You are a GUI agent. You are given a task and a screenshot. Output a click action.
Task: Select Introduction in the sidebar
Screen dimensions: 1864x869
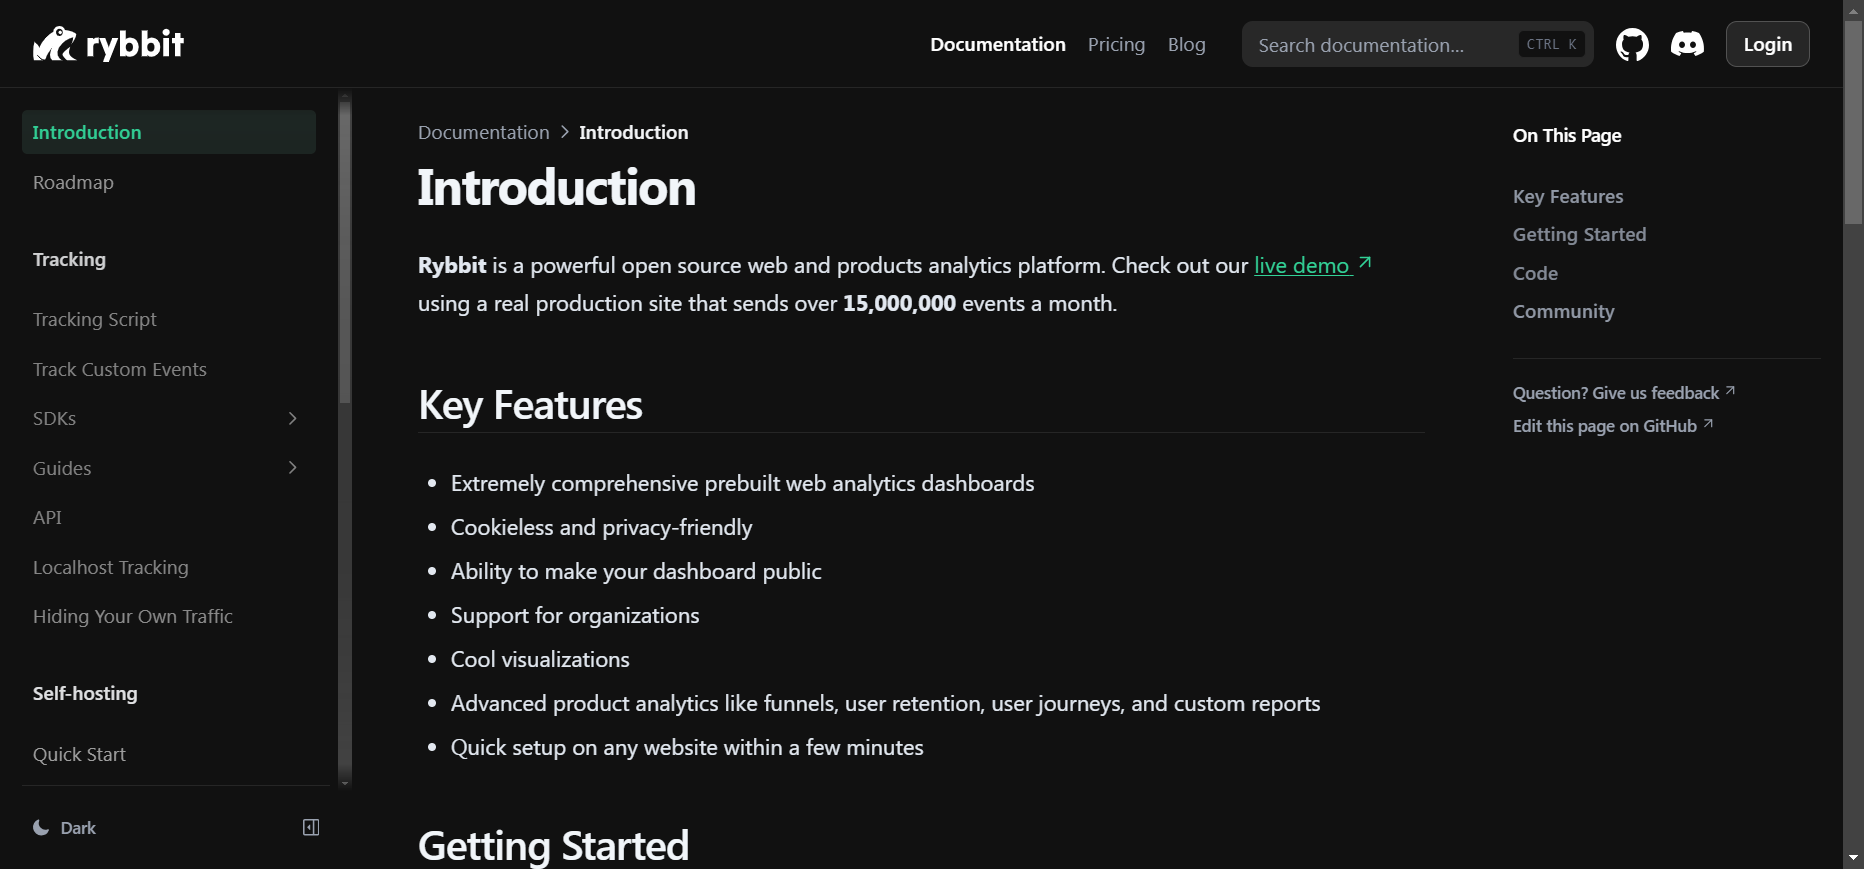point(169,132)
